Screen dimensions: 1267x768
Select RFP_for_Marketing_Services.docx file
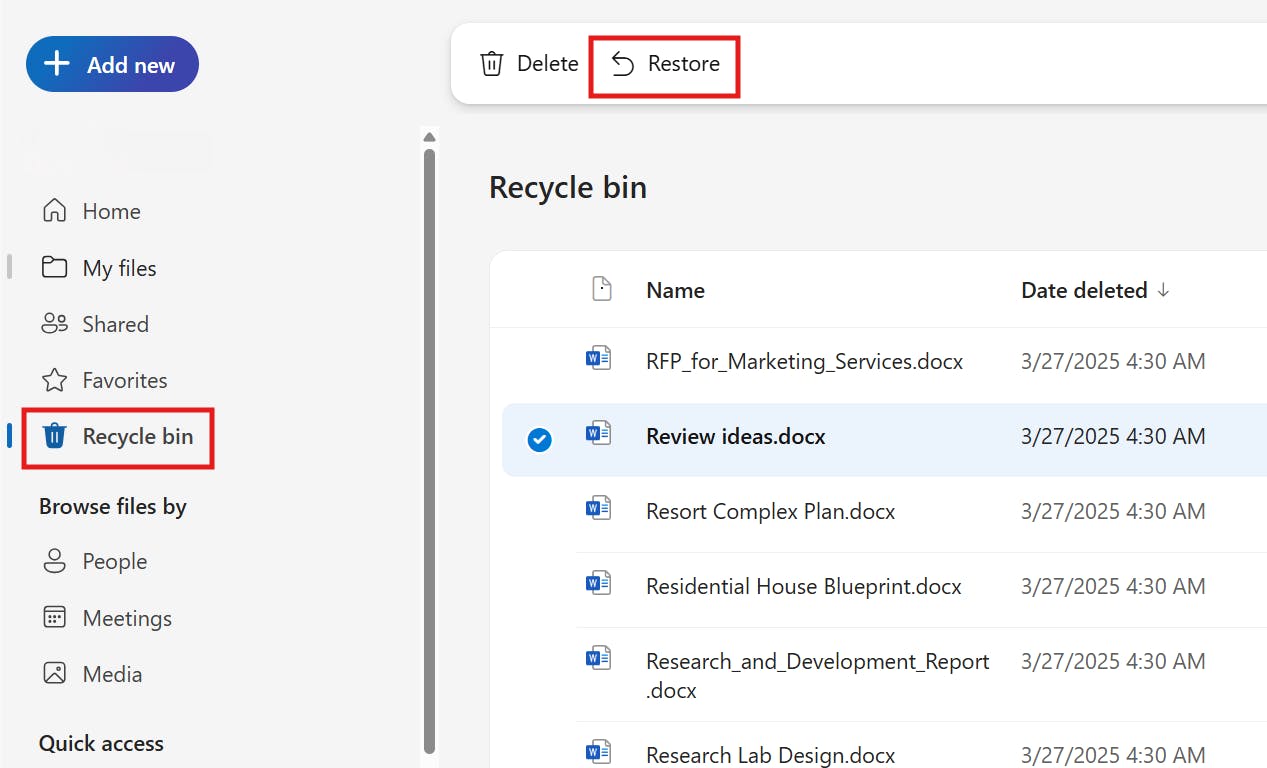tap(804, 362)
